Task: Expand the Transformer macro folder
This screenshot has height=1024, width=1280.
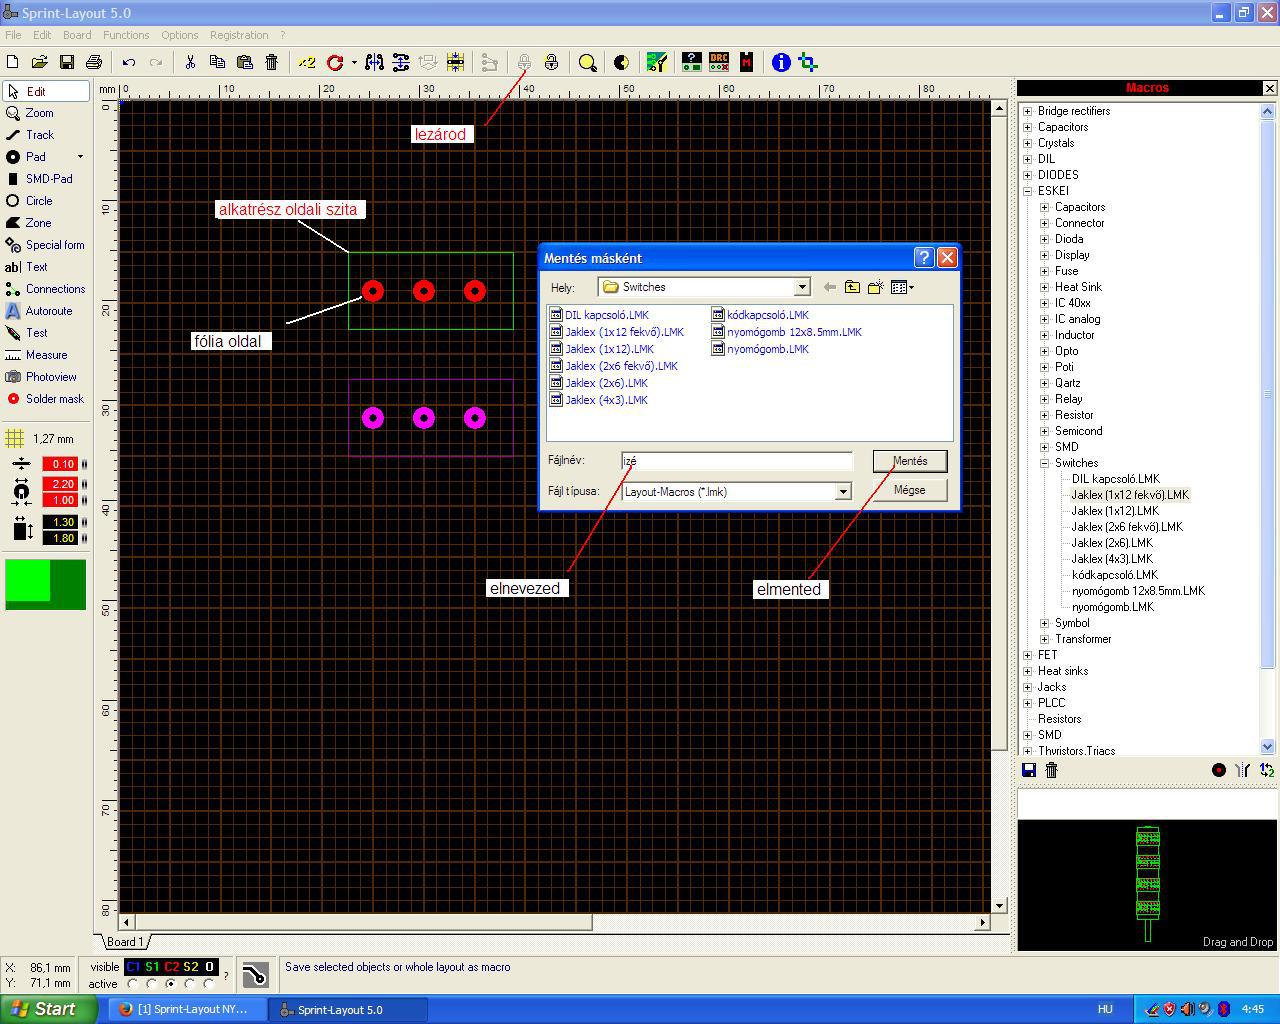Action: [x=1045, y=639]
